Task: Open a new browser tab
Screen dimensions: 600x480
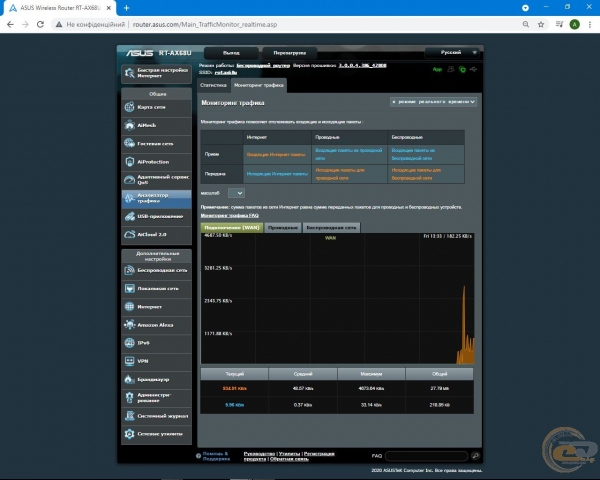Action: click(x=126, y=8)
